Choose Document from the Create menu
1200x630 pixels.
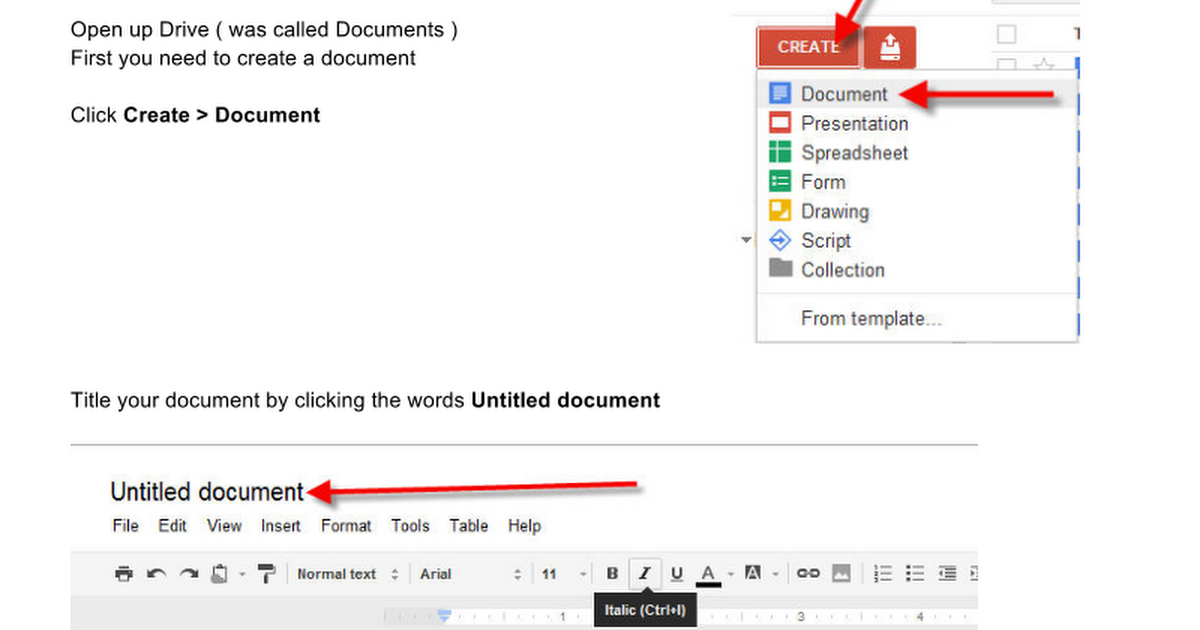click(917, 94)
